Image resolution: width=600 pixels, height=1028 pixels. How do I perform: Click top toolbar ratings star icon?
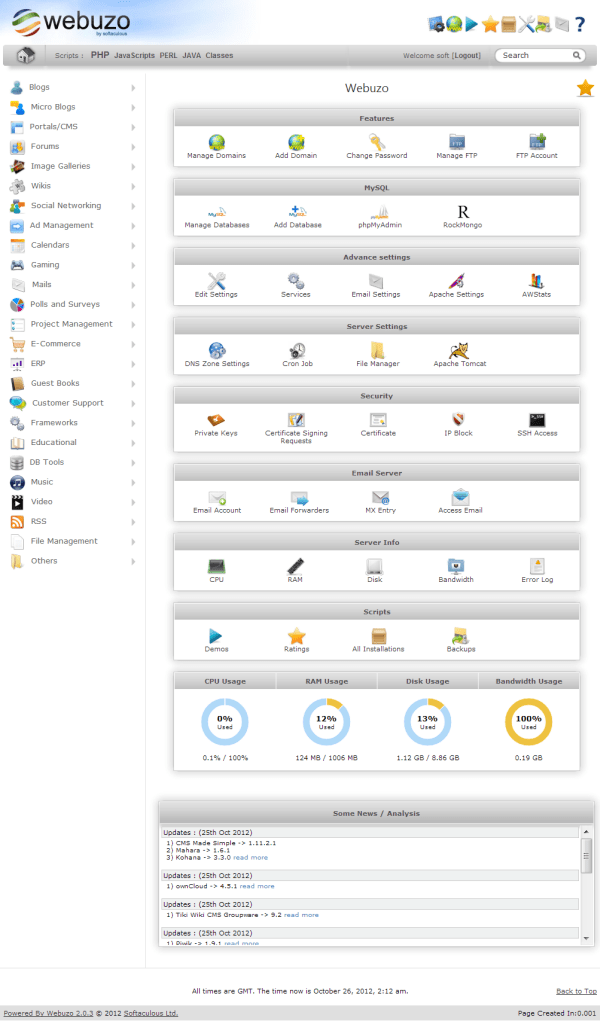coord(490,24)
